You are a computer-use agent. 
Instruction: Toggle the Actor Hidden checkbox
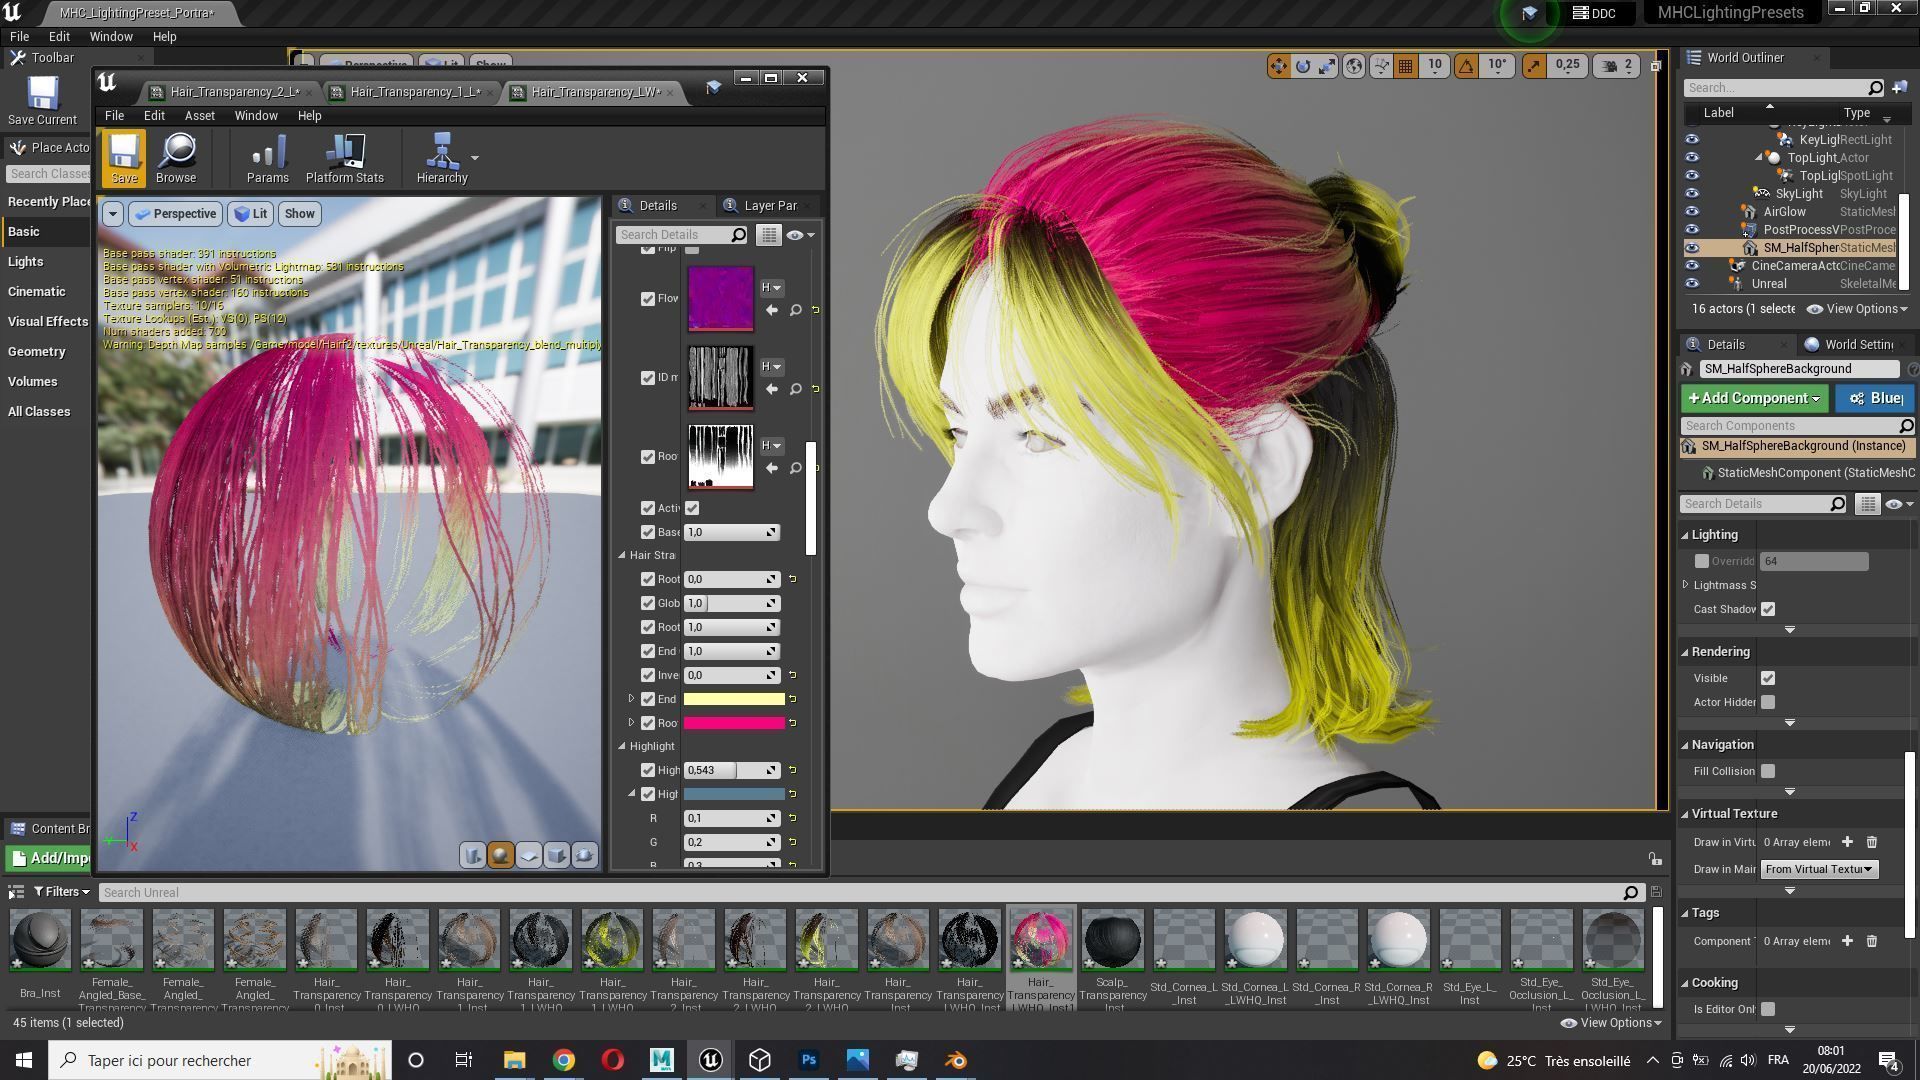tap(1768, 703)
